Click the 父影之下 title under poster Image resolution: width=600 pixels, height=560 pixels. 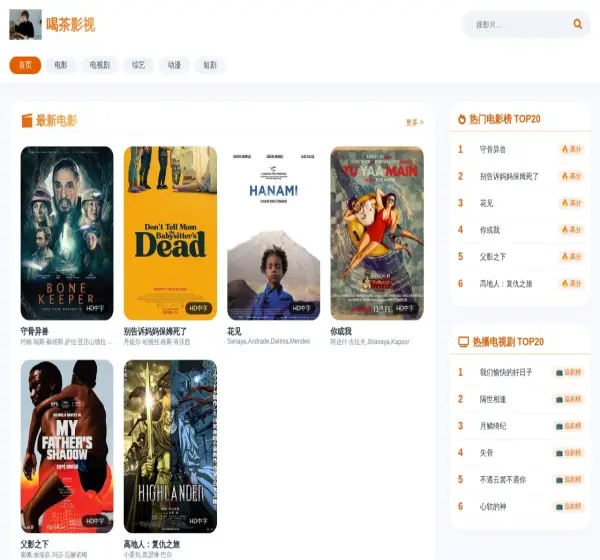point(34,544)
